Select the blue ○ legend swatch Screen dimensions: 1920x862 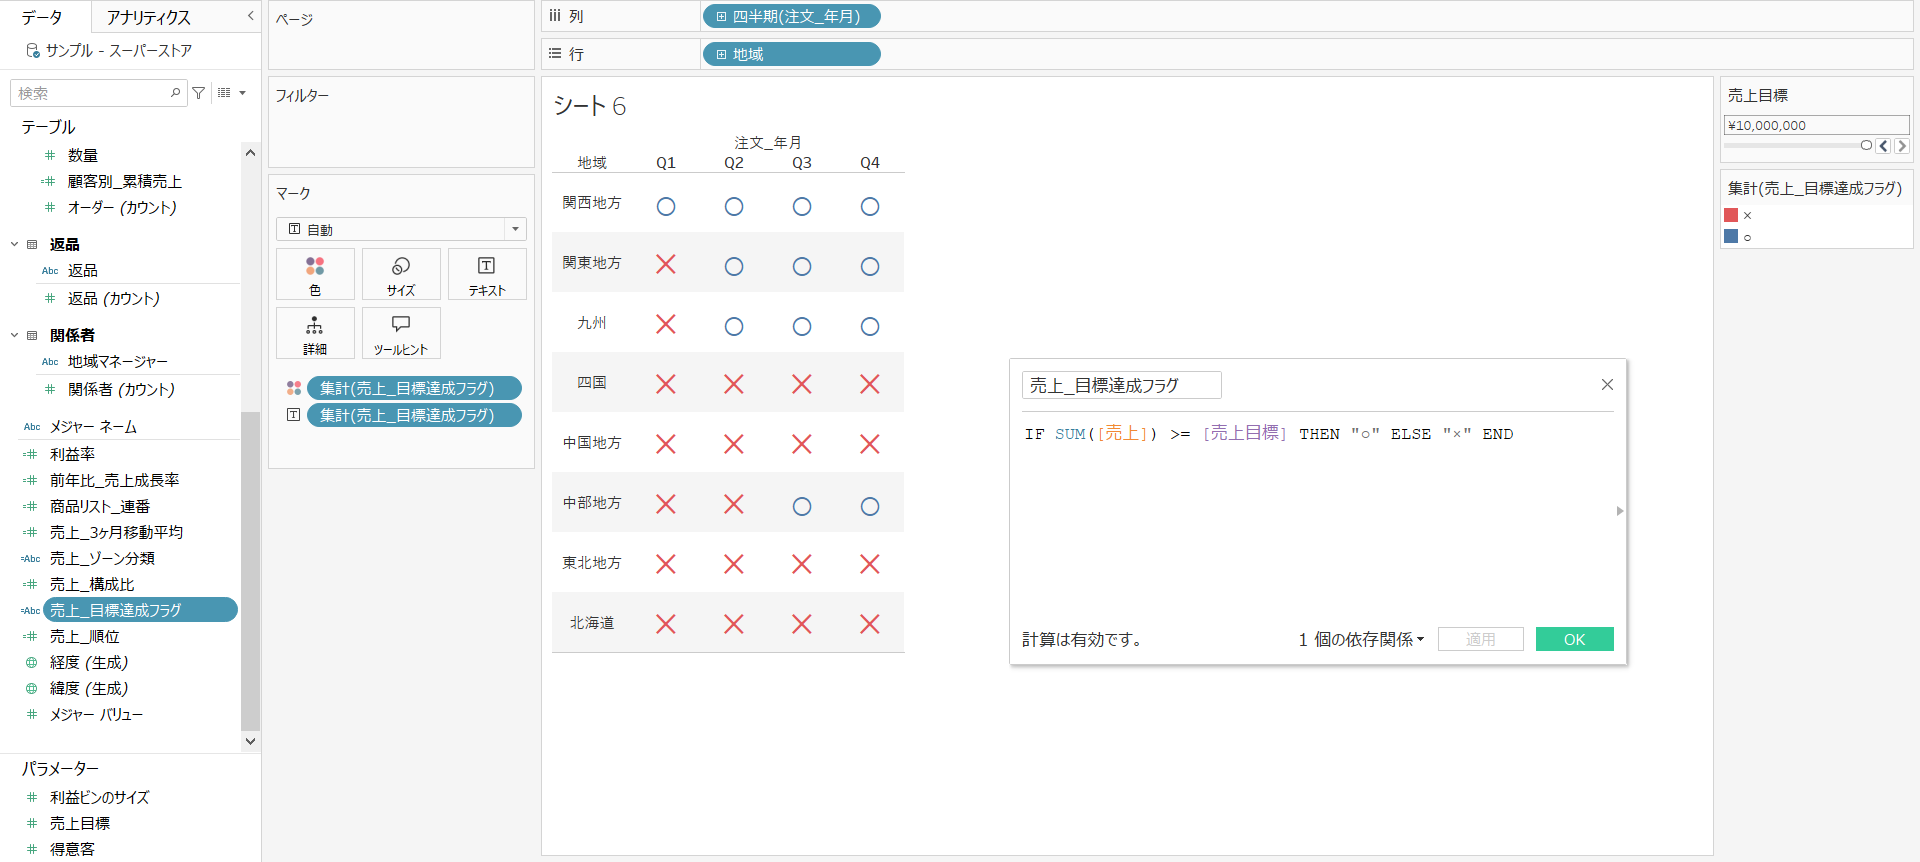pos(1731,236)
